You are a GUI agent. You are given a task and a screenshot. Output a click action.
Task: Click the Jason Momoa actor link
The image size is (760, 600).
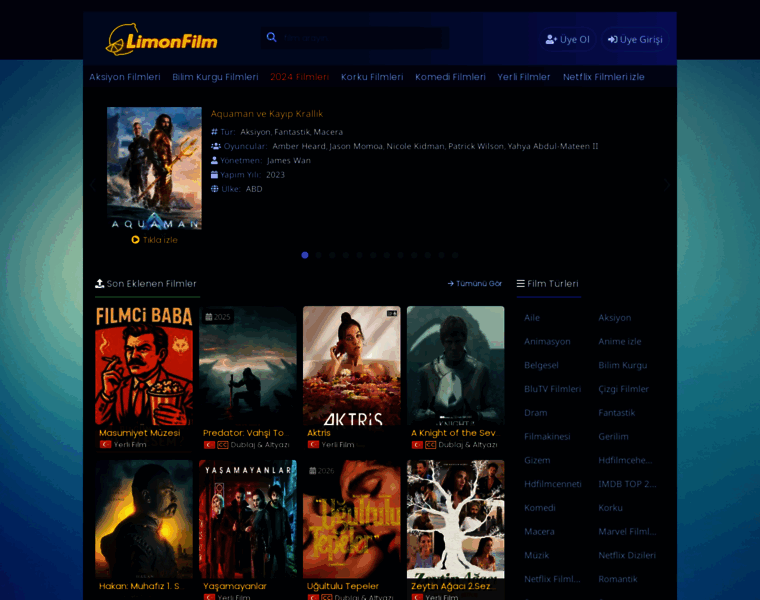click(356, 146)
